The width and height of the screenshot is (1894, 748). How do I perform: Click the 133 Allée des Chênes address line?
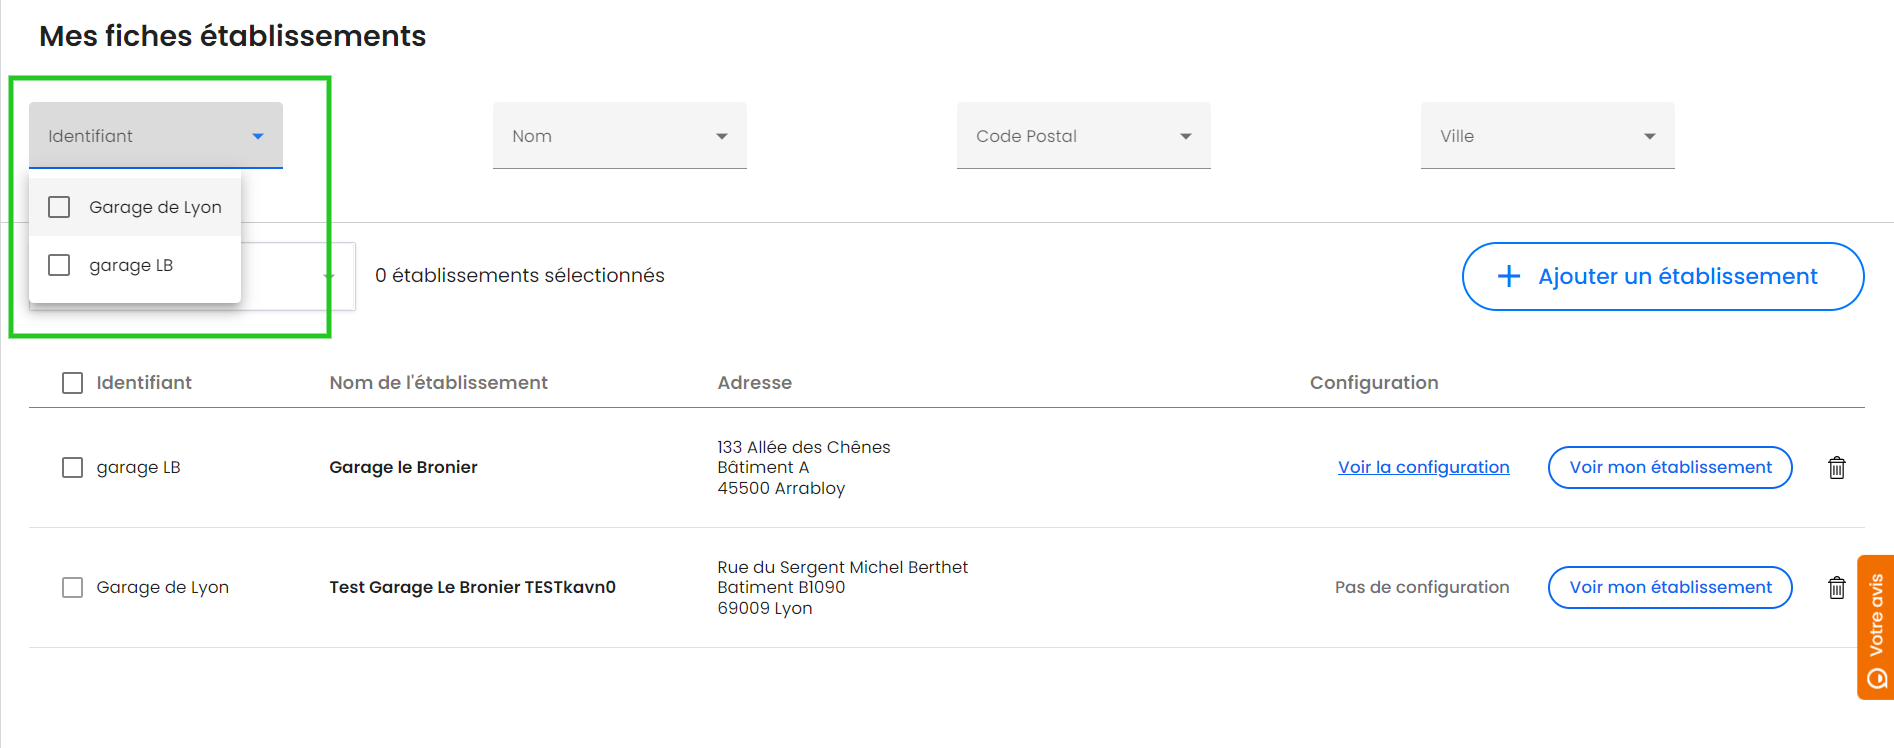803,447
